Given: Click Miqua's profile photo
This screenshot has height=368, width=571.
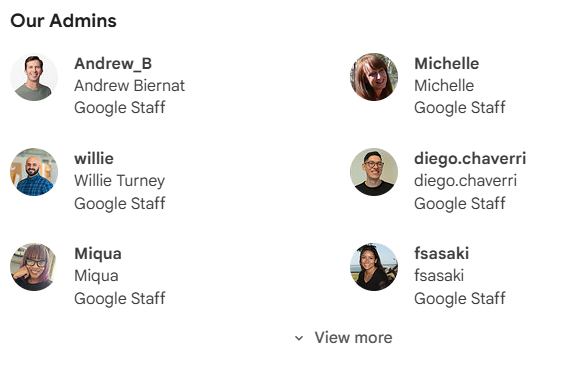Looking at the screenshot, I should pos(34,267).
